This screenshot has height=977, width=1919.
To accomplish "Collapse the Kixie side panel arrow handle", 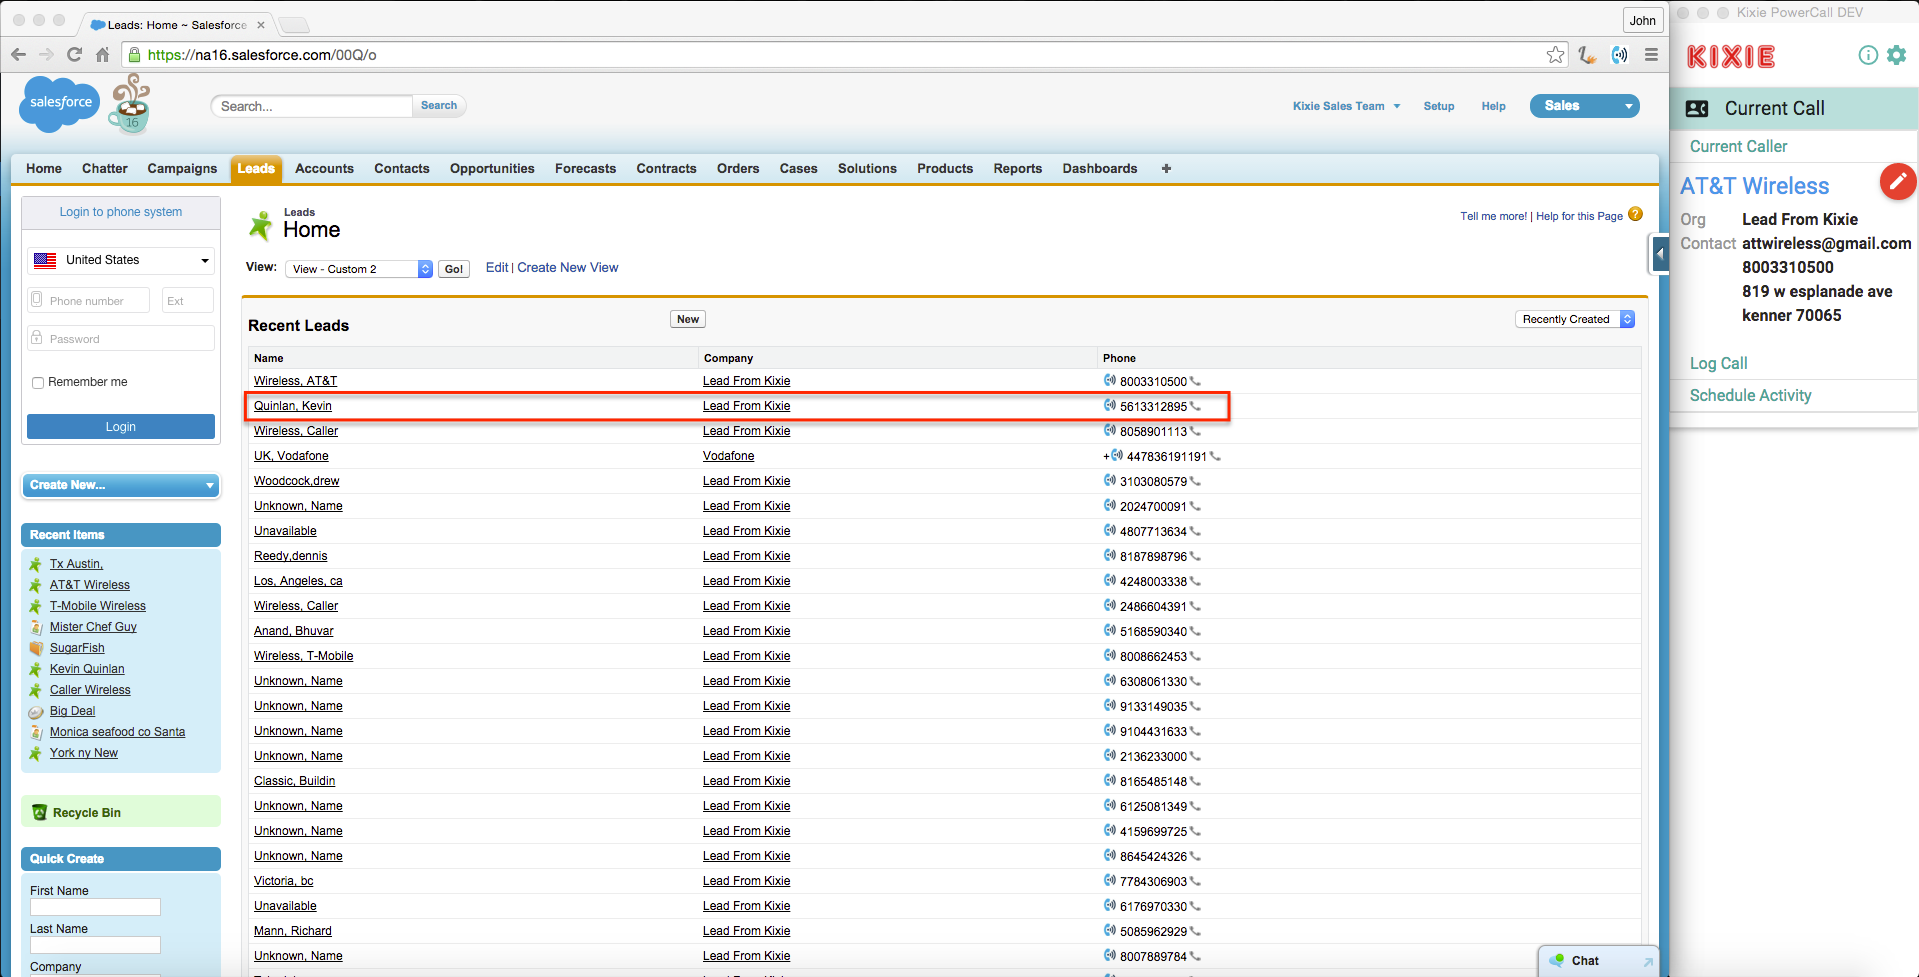I will pos(1660,254).
